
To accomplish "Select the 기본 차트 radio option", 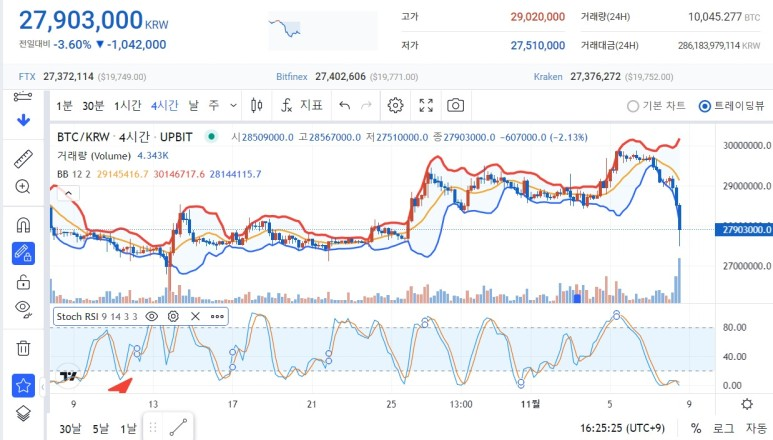I will tap(633, 106).
